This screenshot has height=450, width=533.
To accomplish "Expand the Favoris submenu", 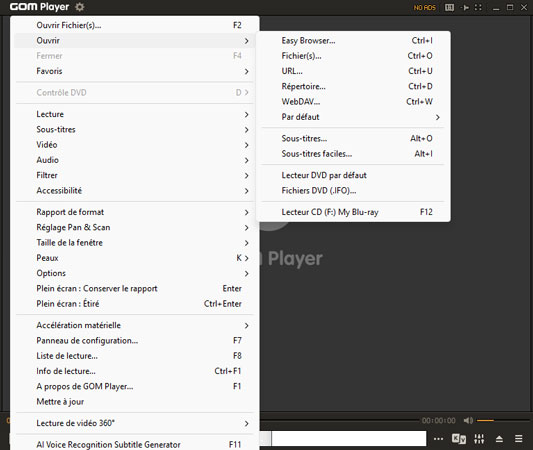I will pyautogui.click(x=135, y=71).
